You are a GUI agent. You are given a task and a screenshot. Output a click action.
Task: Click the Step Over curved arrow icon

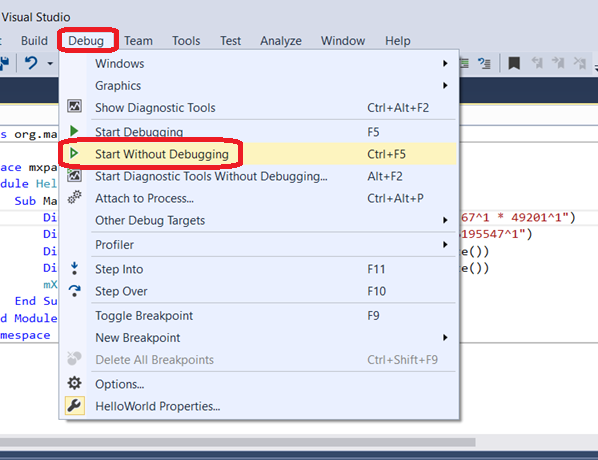tap(74, 291)
